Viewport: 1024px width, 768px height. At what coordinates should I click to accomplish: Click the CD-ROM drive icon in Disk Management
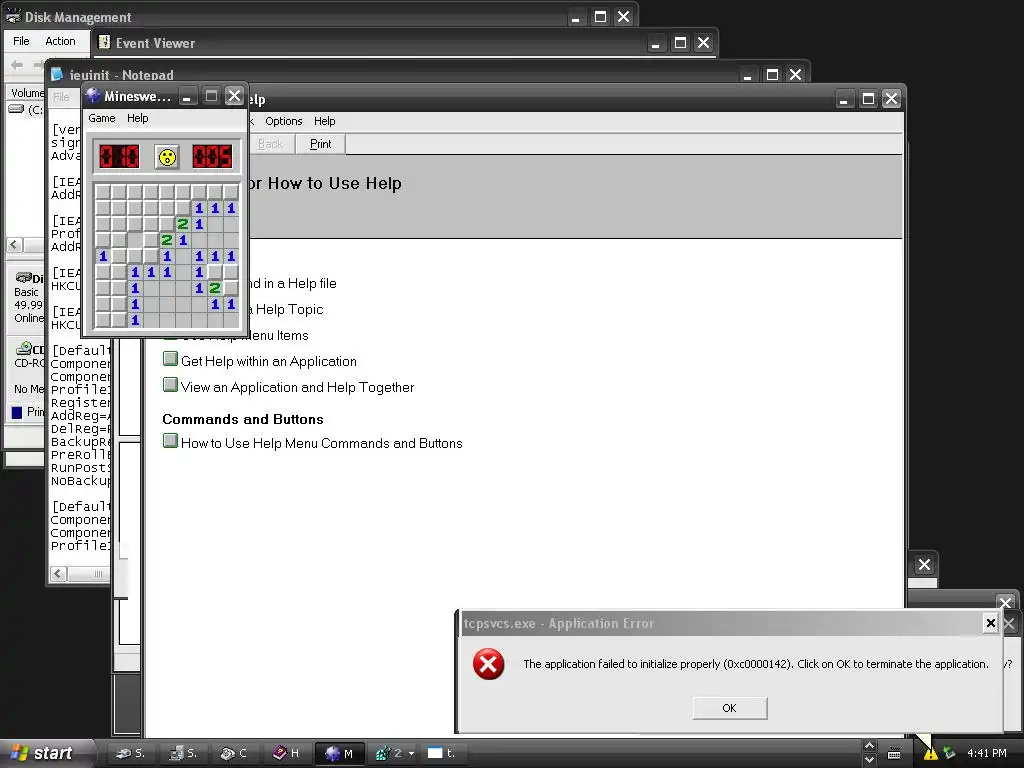tap(24, 348)
